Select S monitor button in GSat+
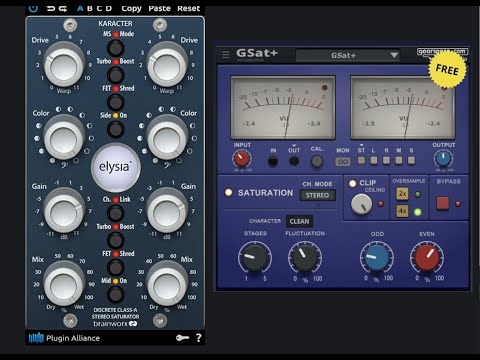 pyautogui.click(x=411, y=160)
